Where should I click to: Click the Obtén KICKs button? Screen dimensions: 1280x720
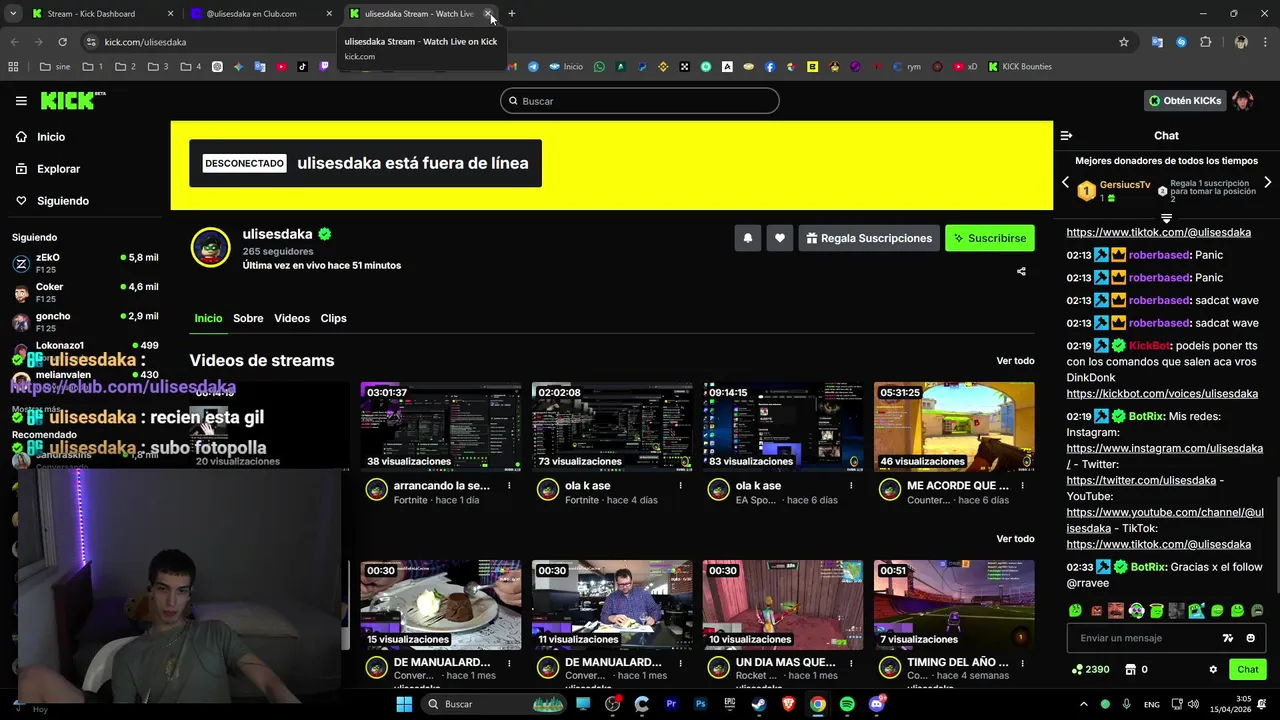coord(1185,101)
